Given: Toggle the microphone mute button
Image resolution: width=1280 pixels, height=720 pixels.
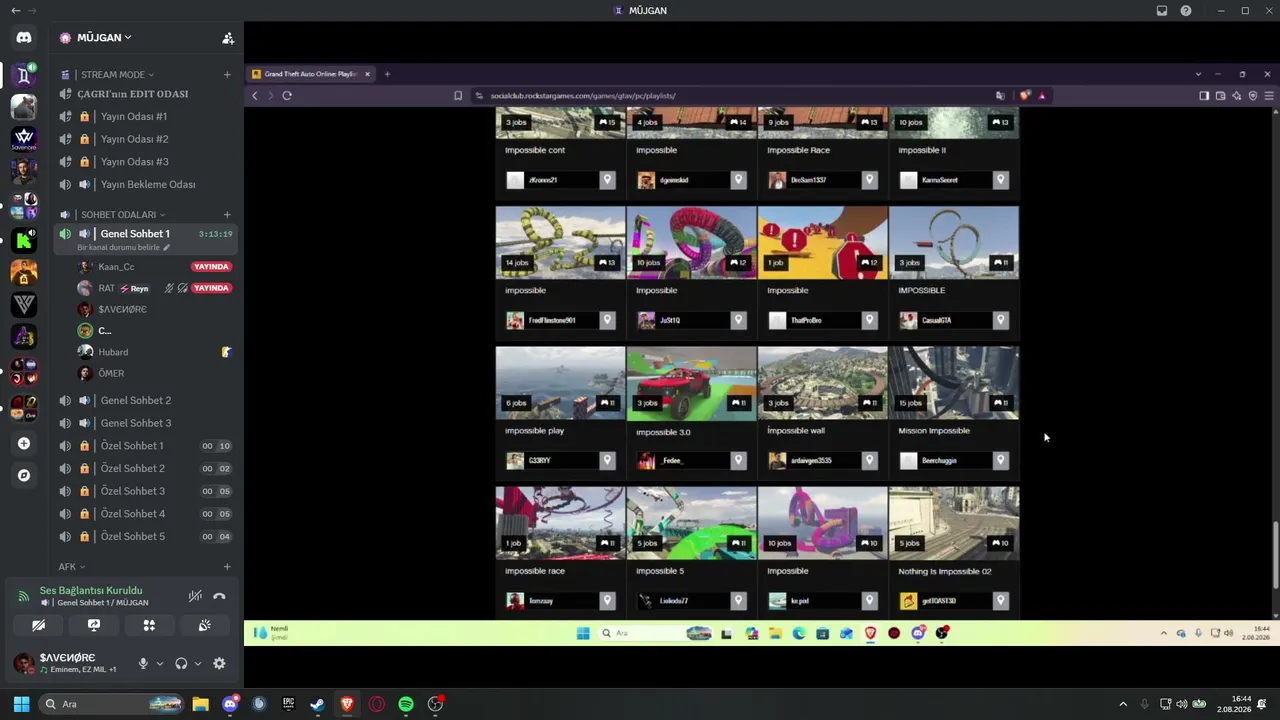Looking at the screenshot, I should pyautogui.click(x=143, y=663).
